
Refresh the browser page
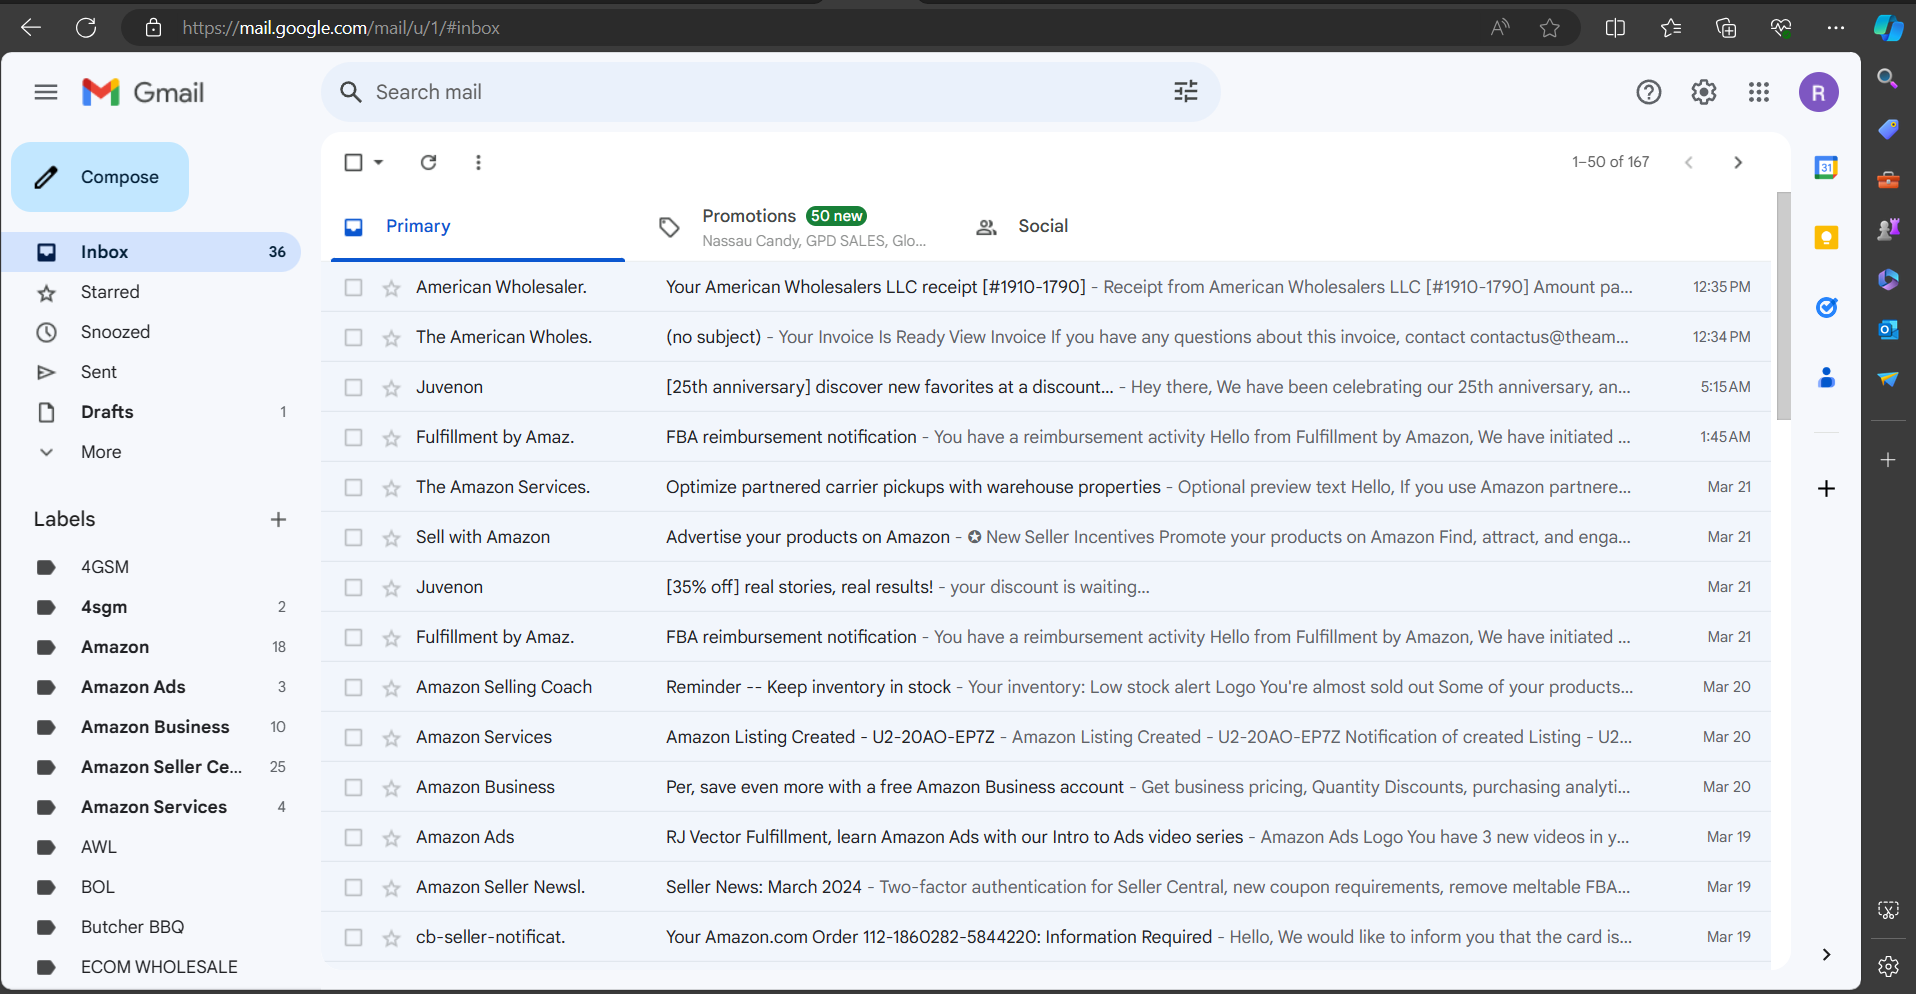click(x=86, y=28)
